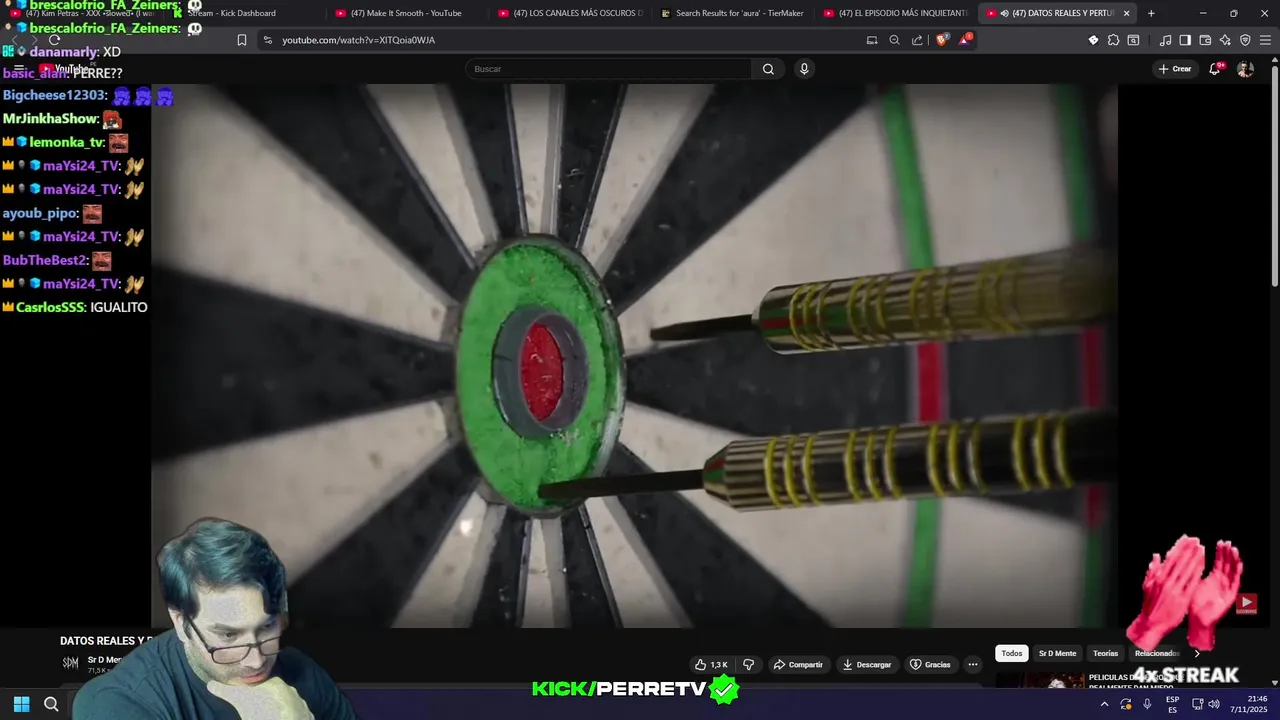The width and height of the screenshot is (1280, 720).
Task: Like the video with 1,3 K button
Action: pos(711,664)
